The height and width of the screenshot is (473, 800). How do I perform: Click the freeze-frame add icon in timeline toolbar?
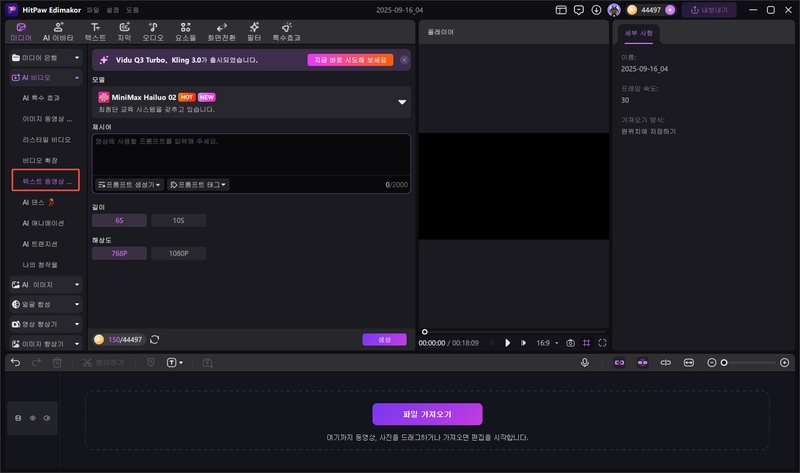pyautogui.click(x=207, y=363)
